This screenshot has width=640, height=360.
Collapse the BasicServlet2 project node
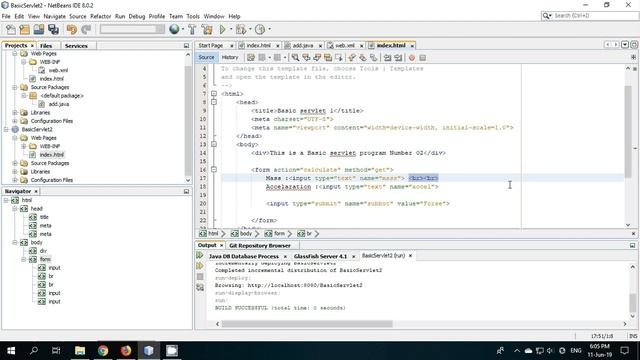pyautogui.click(x=6, y=129)
